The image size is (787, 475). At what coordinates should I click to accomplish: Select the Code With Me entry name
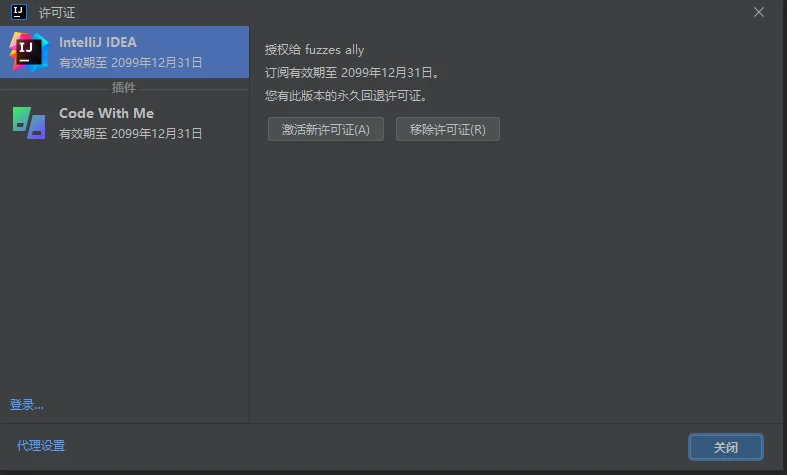coord(106,113)
